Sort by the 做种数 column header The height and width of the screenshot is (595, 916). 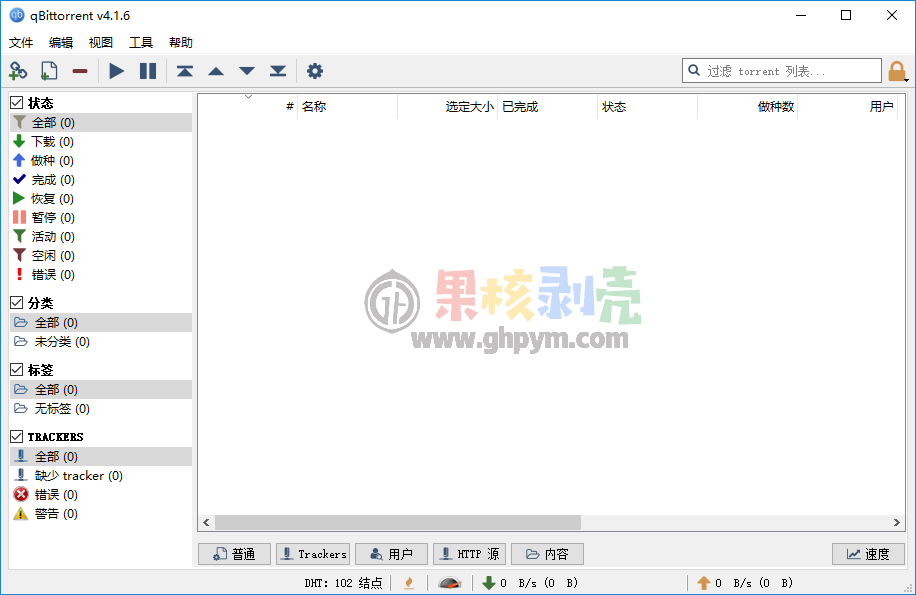click(747, 107)
